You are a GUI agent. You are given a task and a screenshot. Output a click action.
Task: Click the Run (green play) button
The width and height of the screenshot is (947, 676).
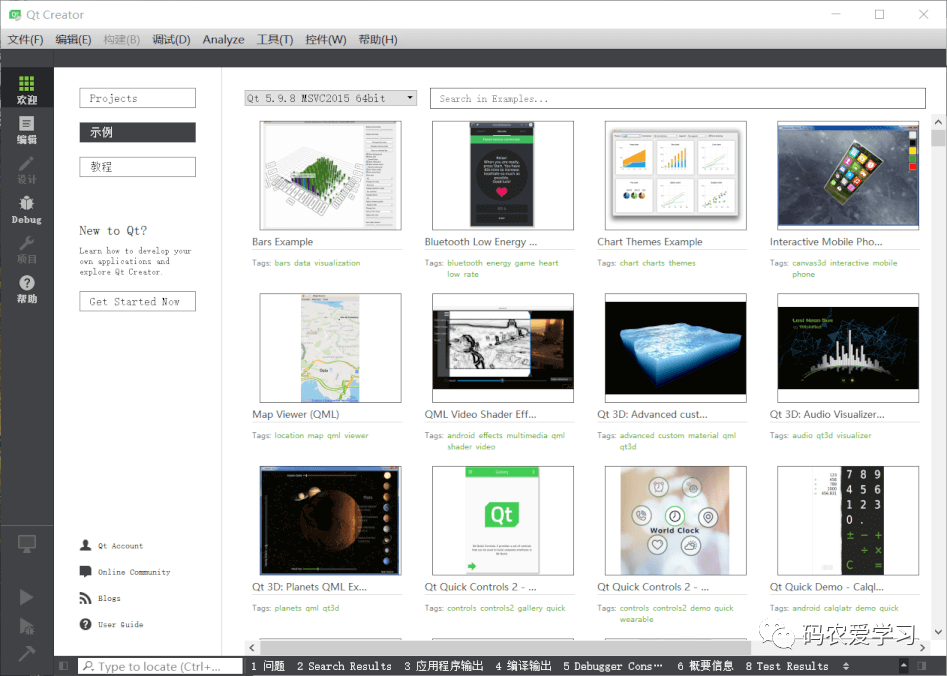tap(26, 597)
